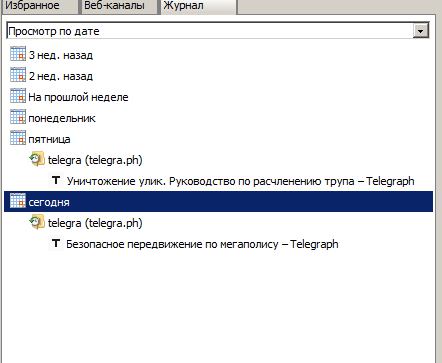Viewport: 442px width, 363px height.
Task: Open the Просмотр по дате dropdown arrow
Action: (421, 31)
